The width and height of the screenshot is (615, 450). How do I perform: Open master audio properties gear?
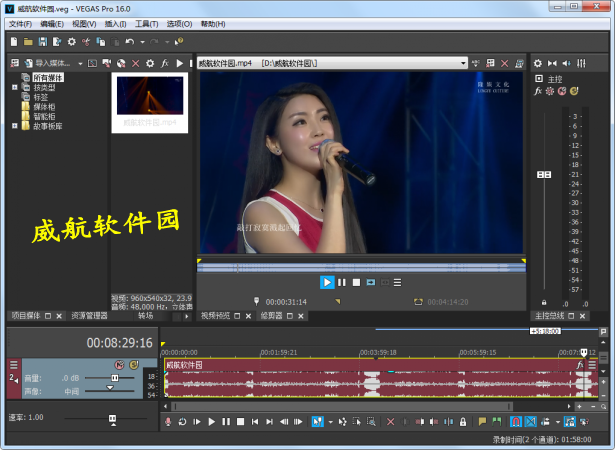coord(538,63)
